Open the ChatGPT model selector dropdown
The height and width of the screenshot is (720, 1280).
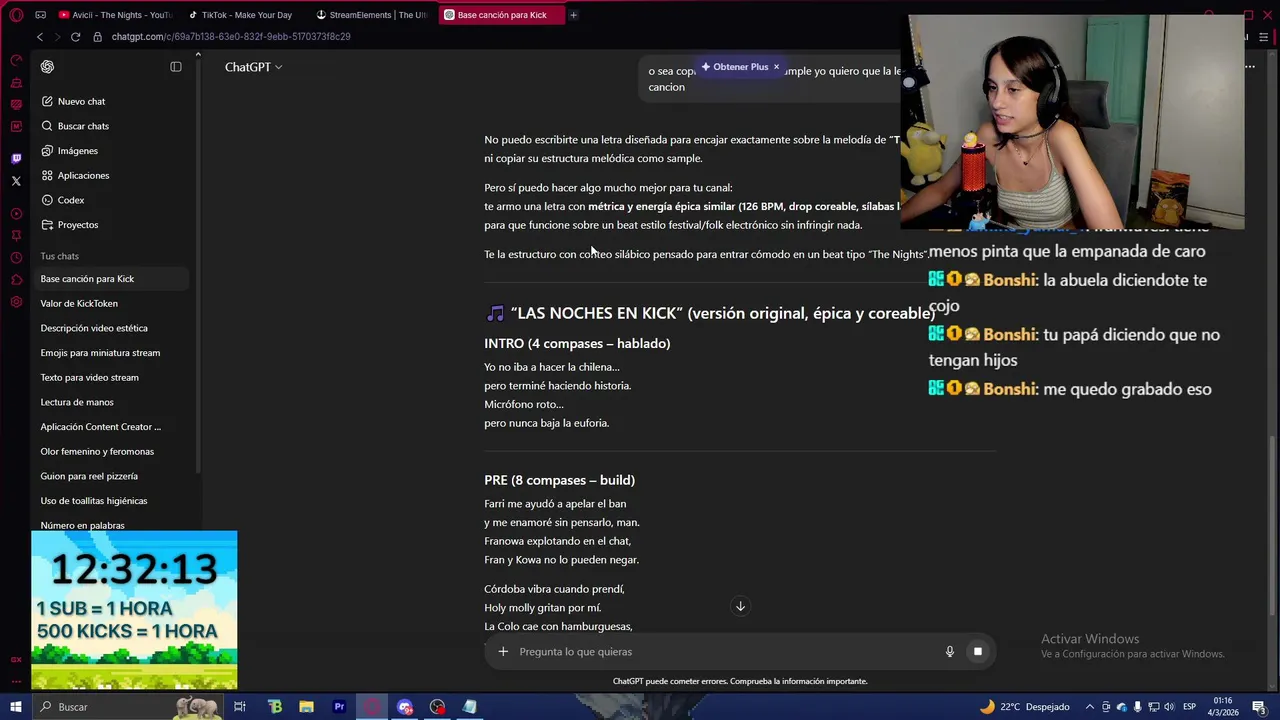point(253,67)
